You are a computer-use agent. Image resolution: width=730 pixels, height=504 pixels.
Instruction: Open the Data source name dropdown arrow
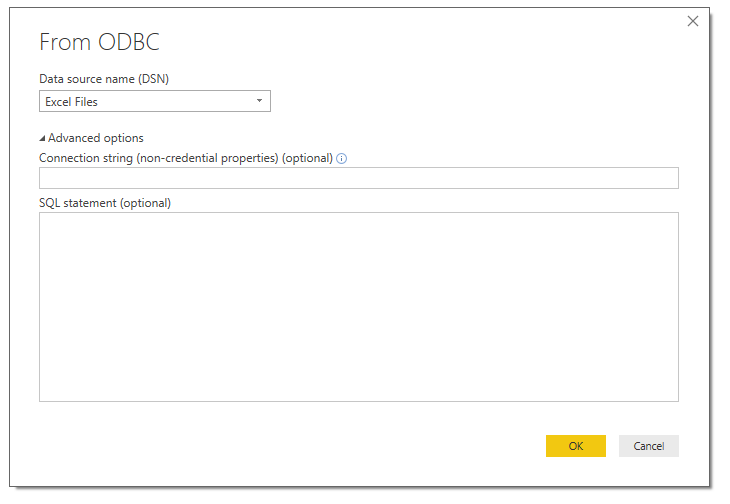(x=259, y=101)
